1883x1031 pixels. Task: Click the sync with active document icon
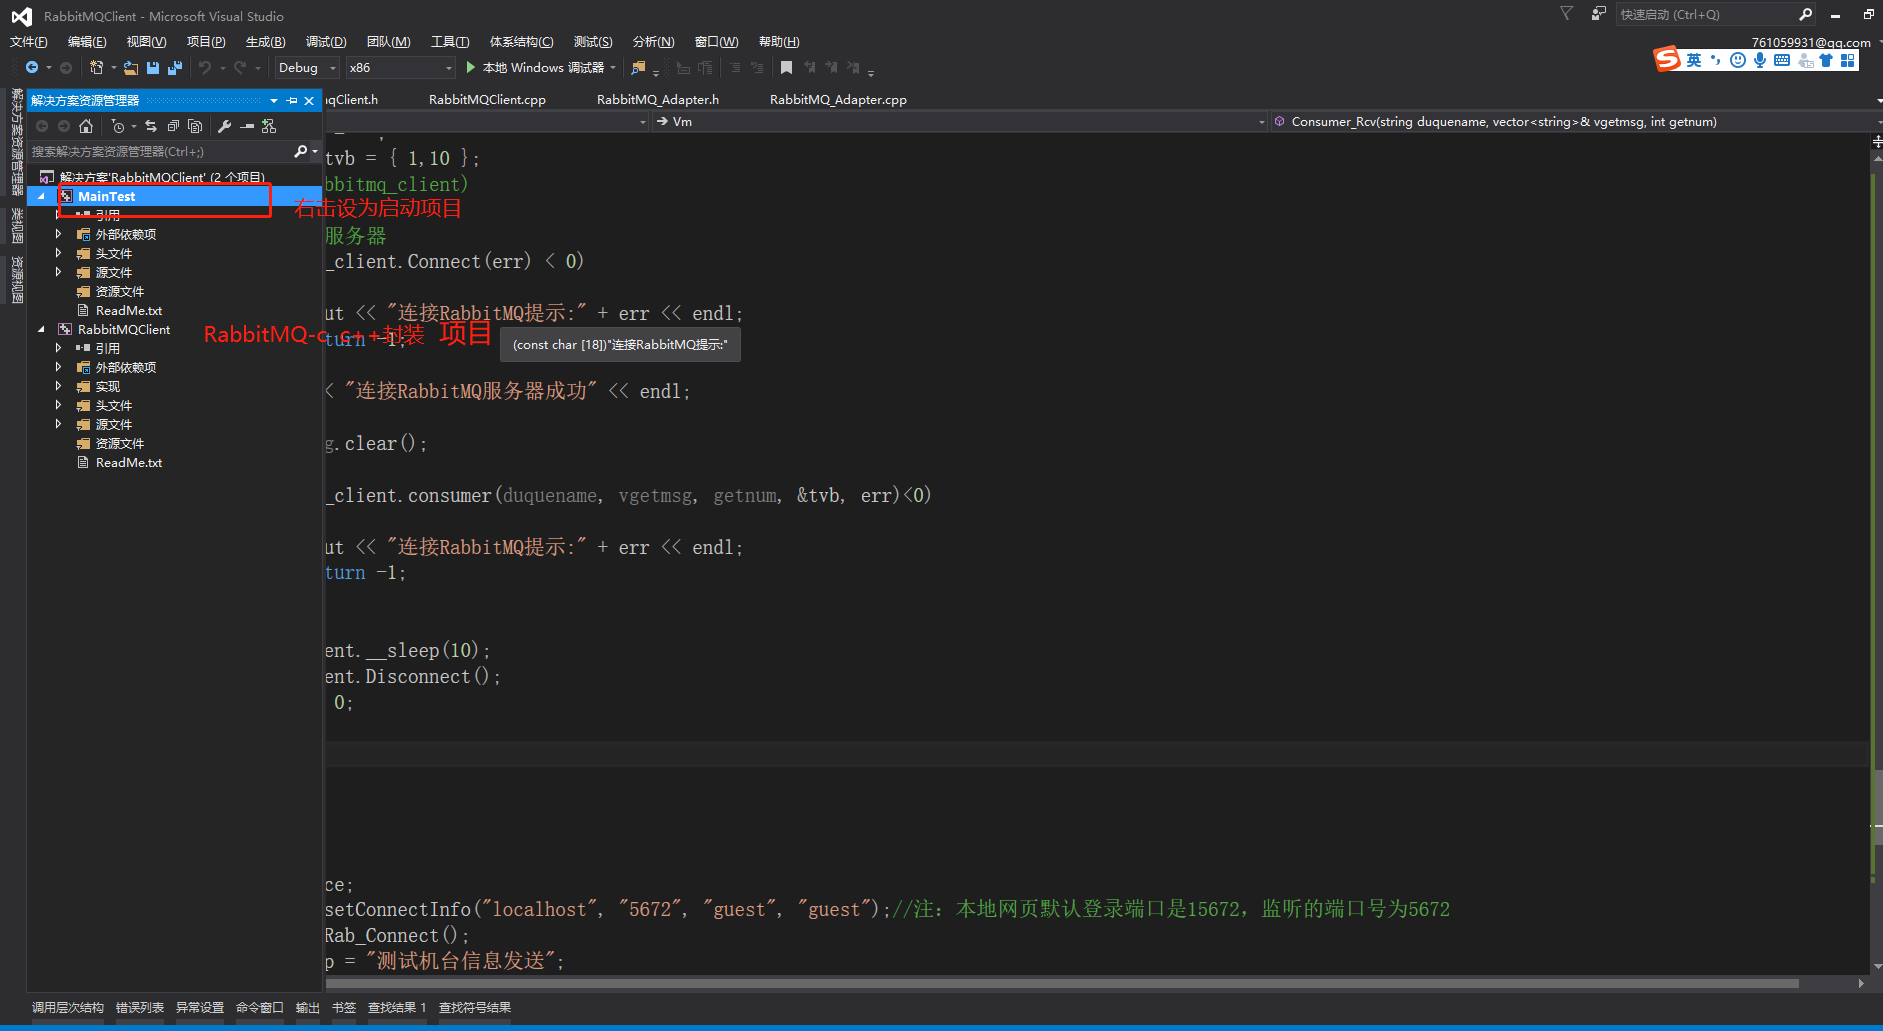[x=151, y=126]
